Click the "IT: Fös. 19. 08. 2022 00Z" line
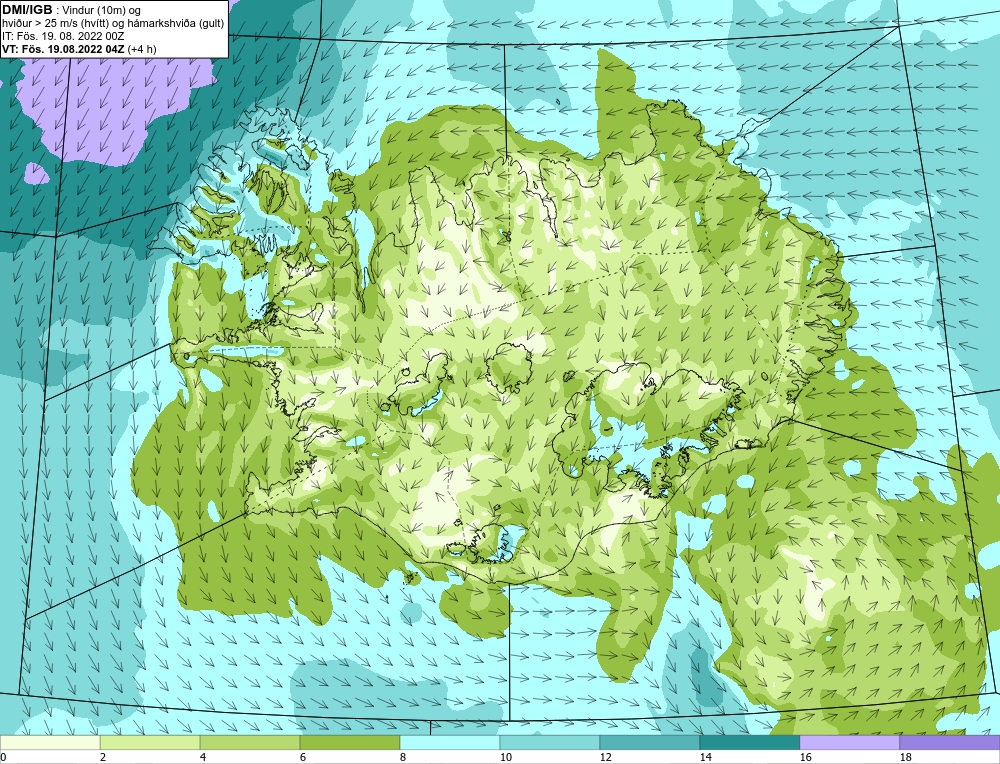This screenshot has height=764, width=1000. (x=63, y=36)
